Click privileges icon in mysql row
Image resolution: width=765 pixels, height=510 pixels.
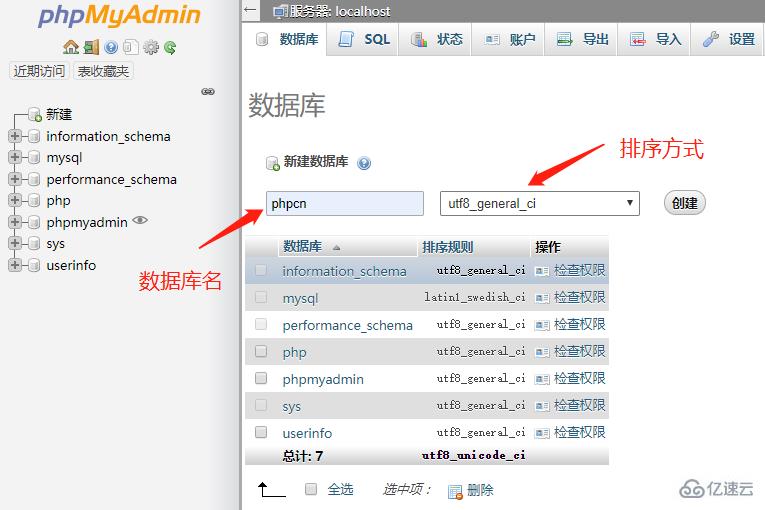[x=542, y=298]
